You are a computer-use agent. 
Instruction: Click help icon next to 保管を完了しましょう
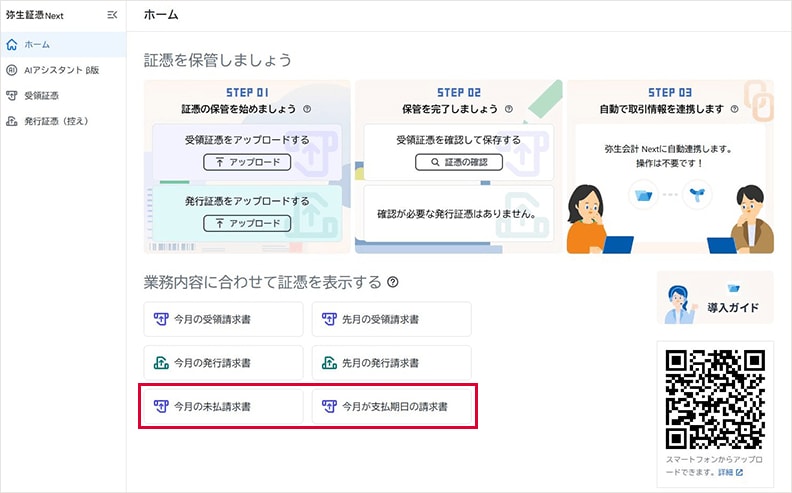pos(508,110)
